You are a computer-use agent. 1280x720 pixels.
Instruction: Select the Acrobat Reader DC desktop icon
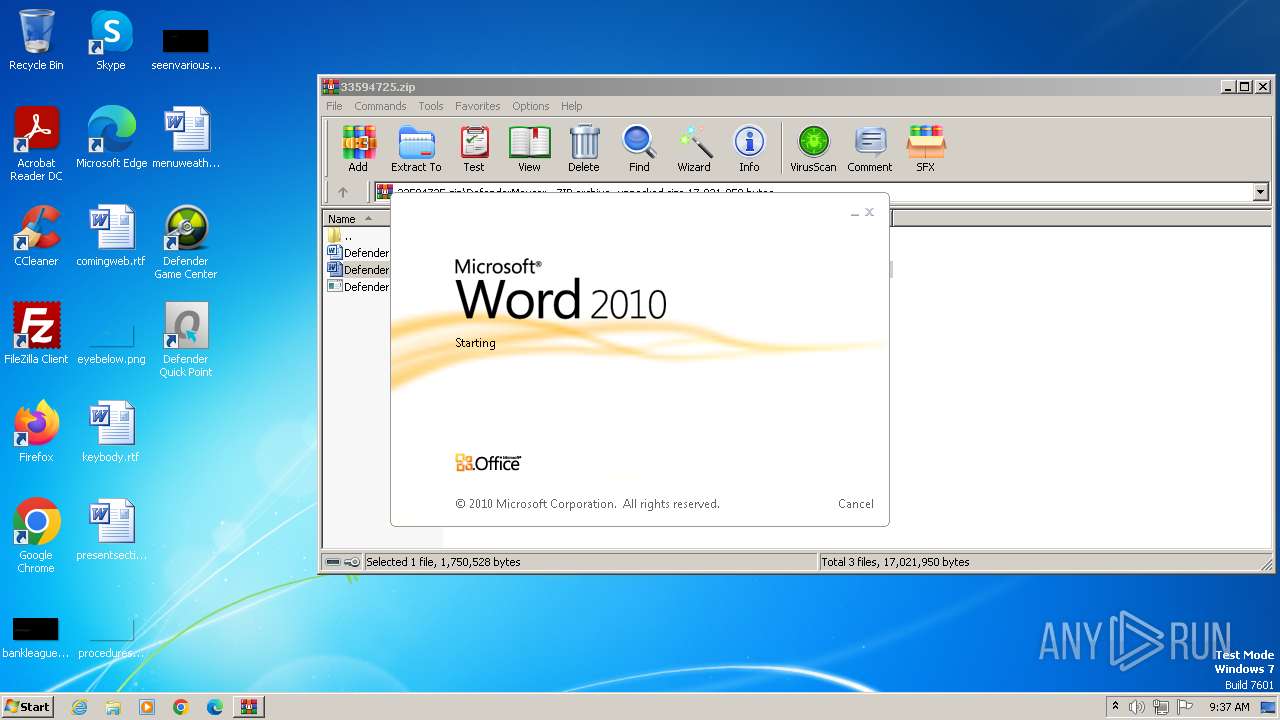pyautogui.click(x=36, y=144)
